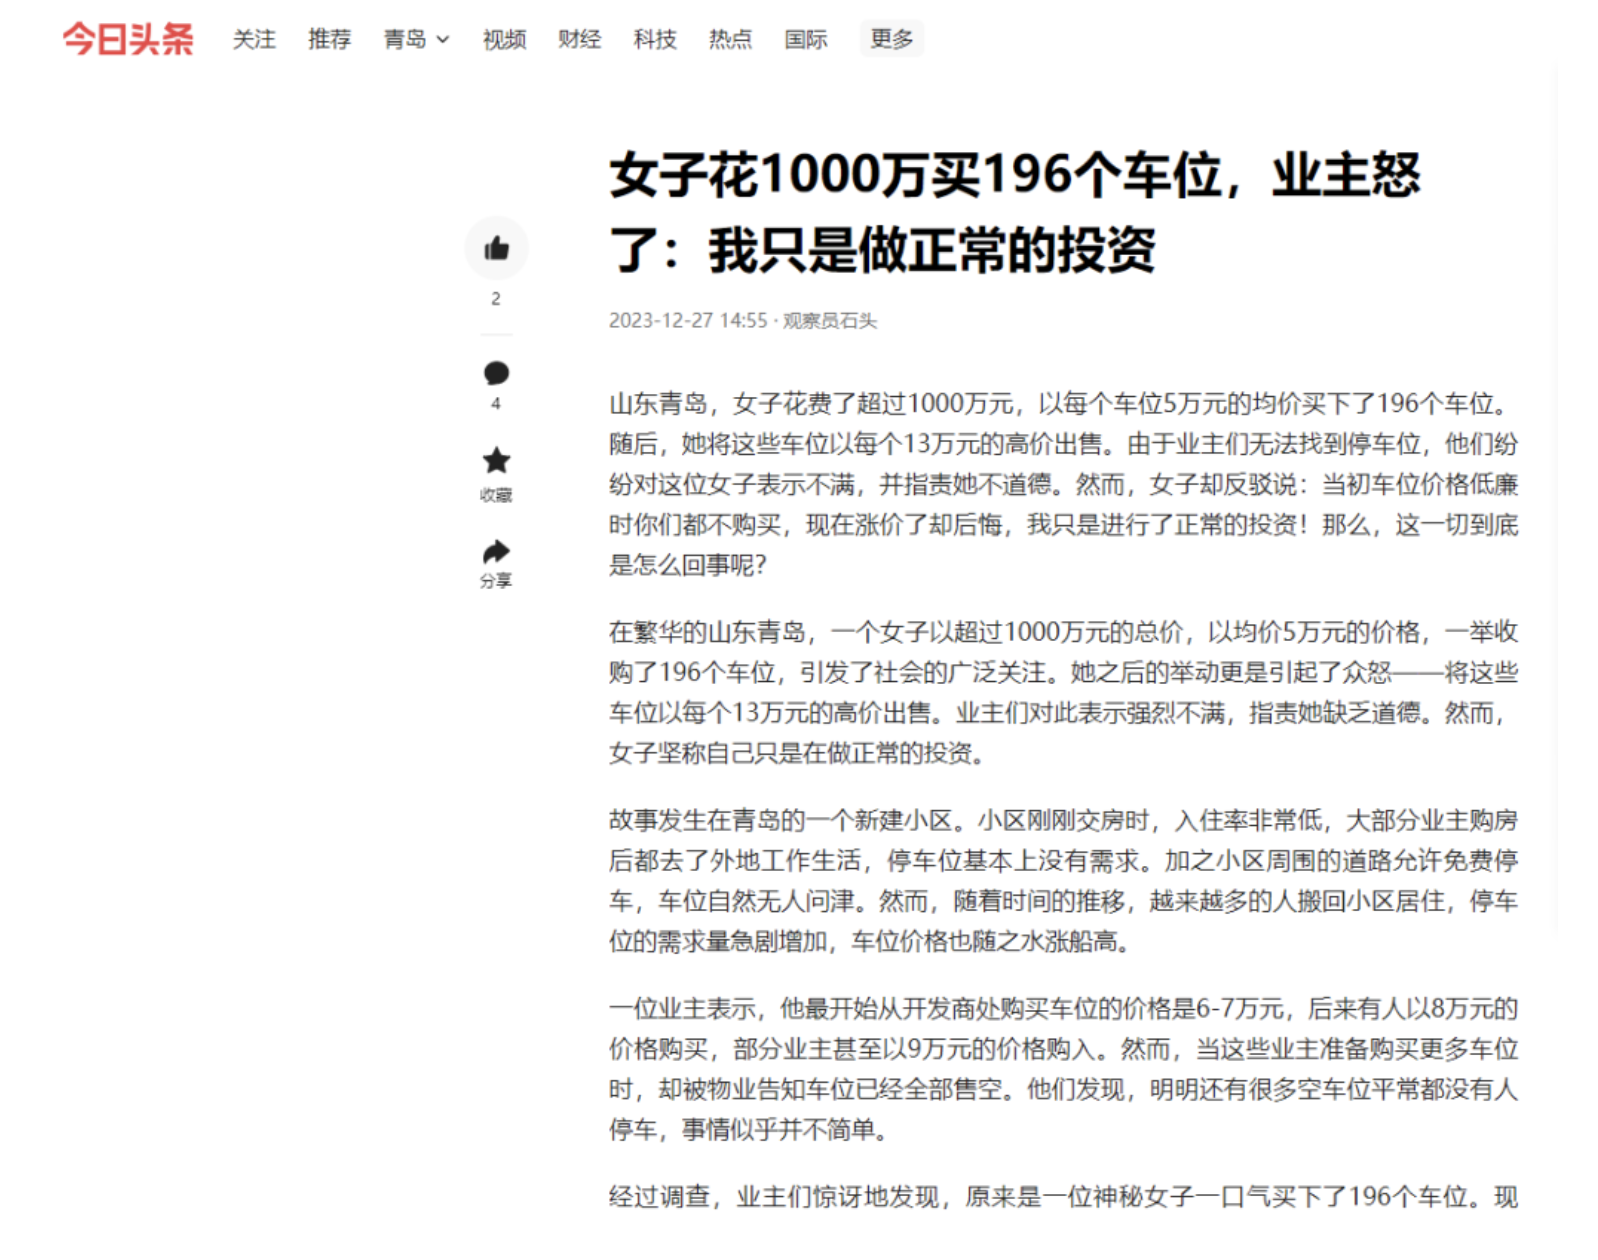Open the 视频 channel
Screen dimensions: 1598x1260
pyautogui.click(x=504, y=39)
